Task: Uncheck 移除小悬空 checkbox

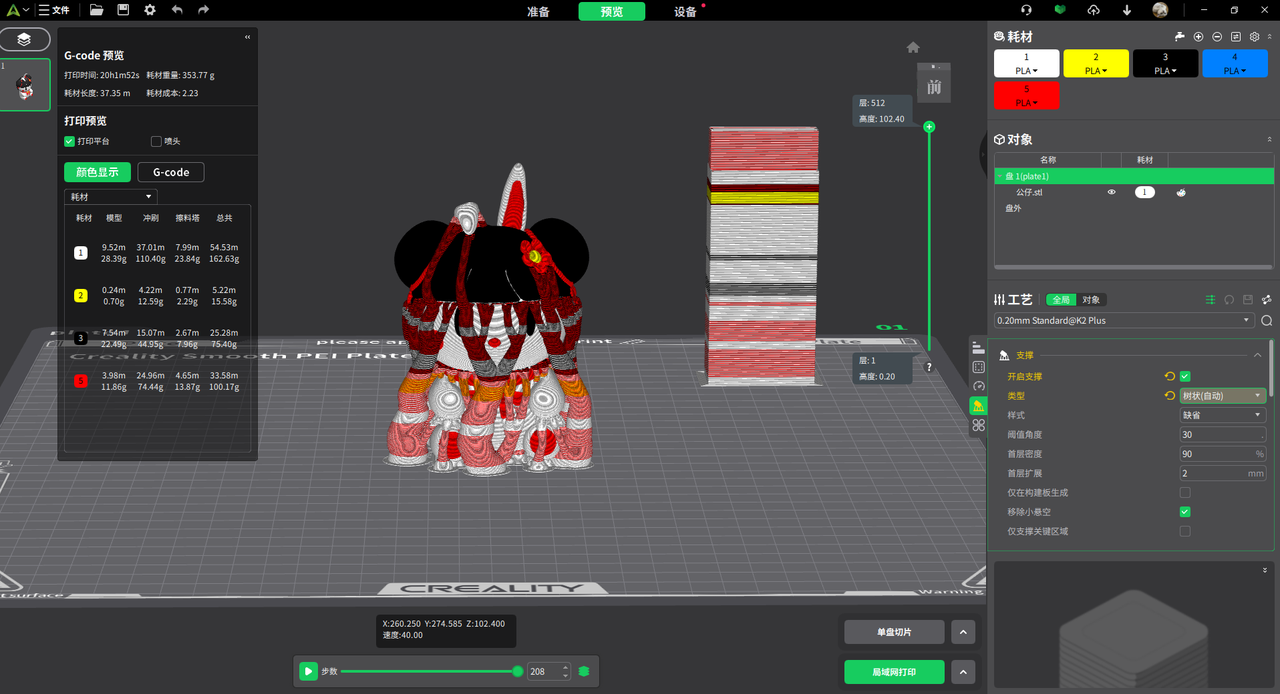Action: pos(1185,512)
